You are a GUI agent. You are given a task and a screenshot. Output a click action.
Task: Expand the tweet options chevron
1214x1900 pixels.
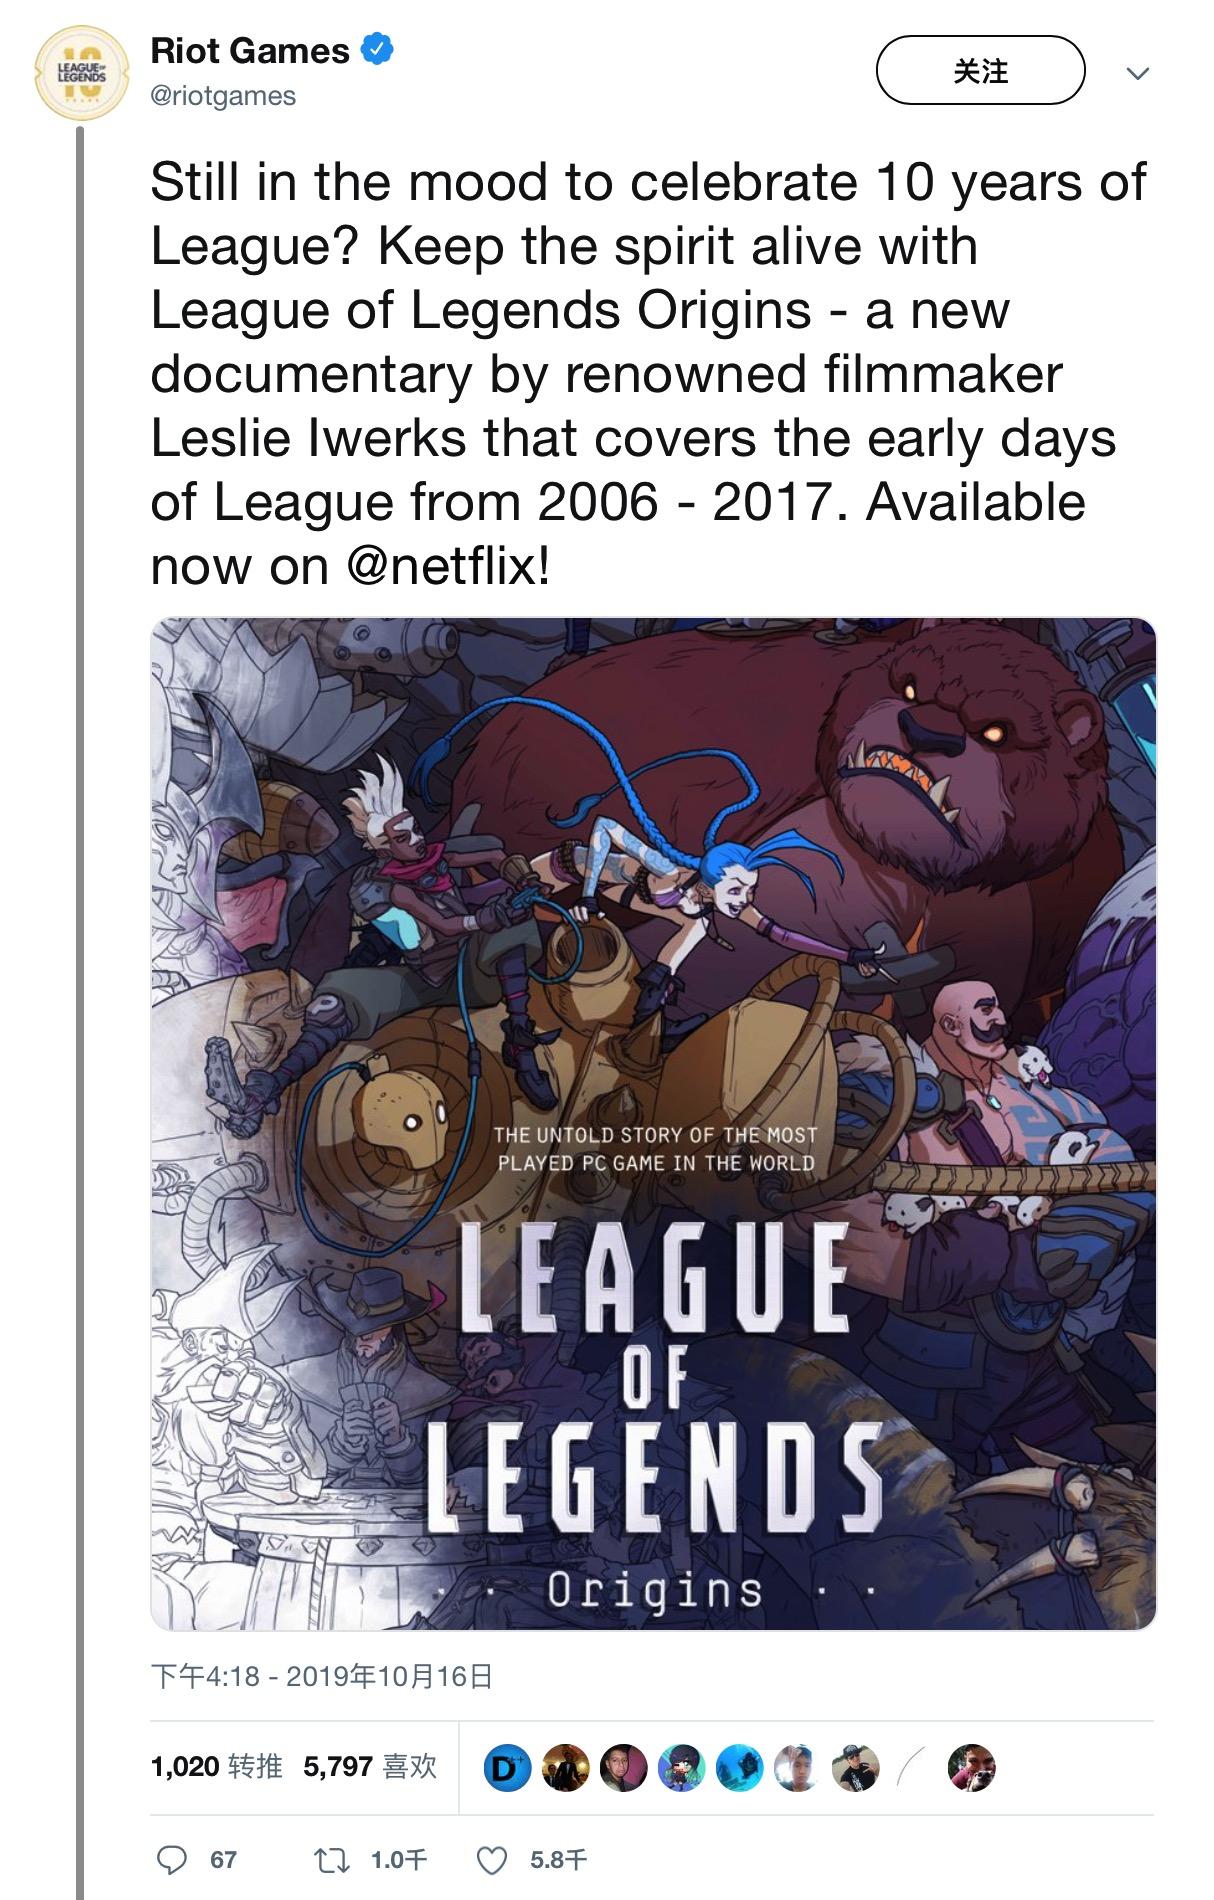[x=1137, y=73]
